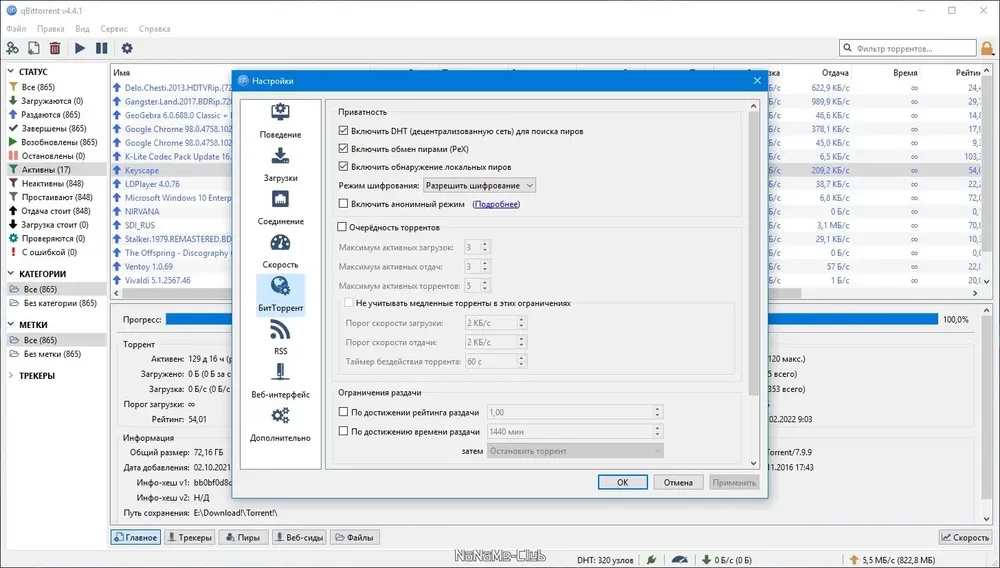Click the Скорость button at bottom right
Image resolution: width=1000 pixels, height=568 pixels.
[x=966, y=537]
